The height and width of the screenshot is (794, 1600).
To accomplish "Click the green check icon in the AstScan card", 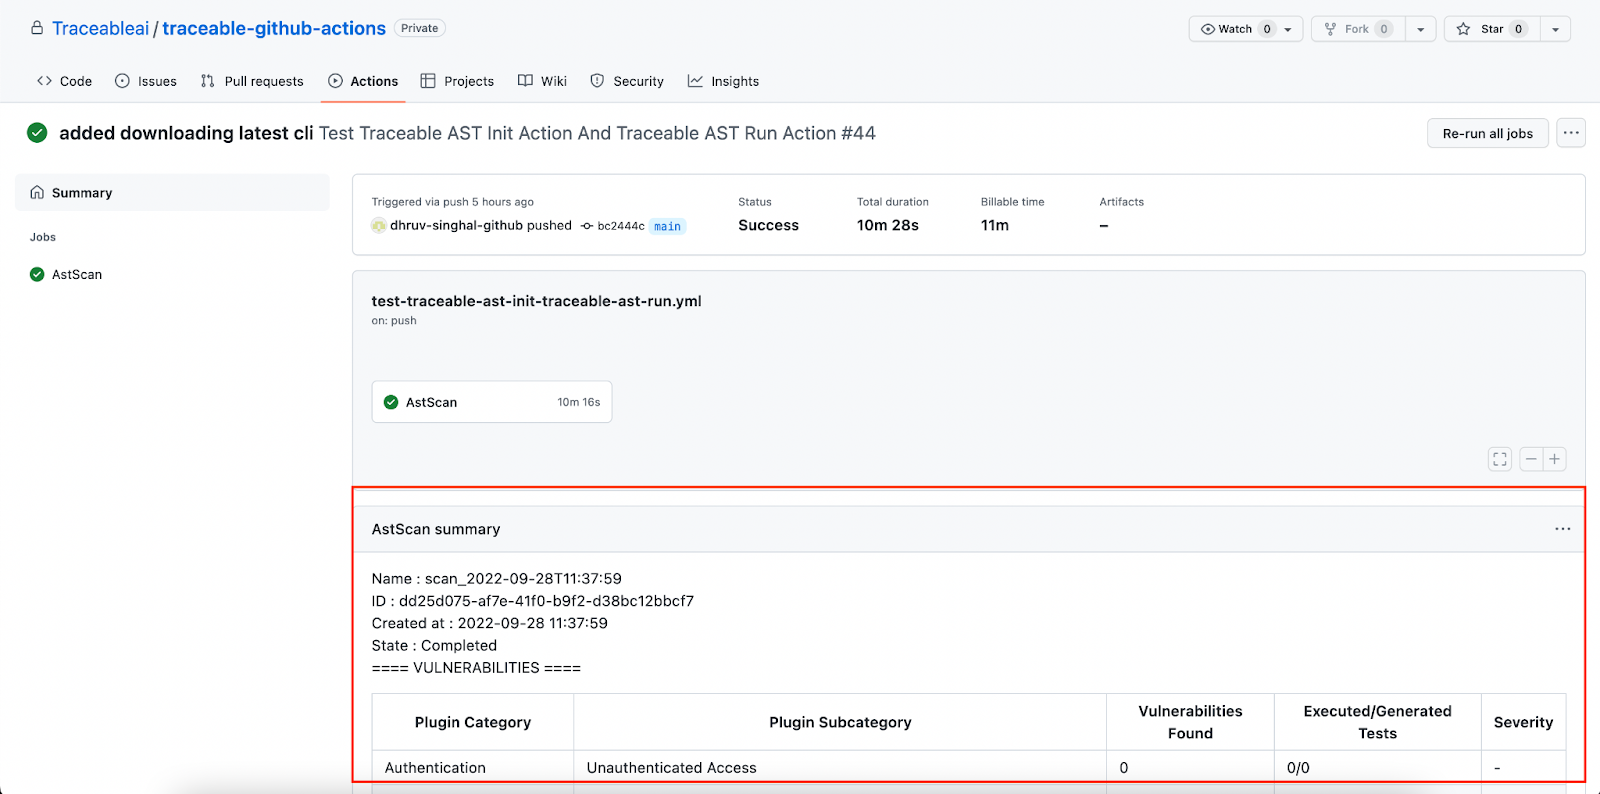I will click(391, 402).
